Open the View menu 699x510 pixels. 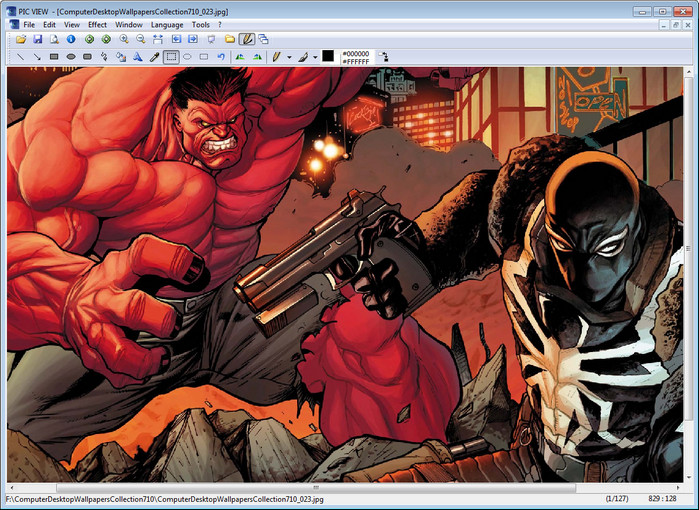pyautogui.click(x=72, y=25)
